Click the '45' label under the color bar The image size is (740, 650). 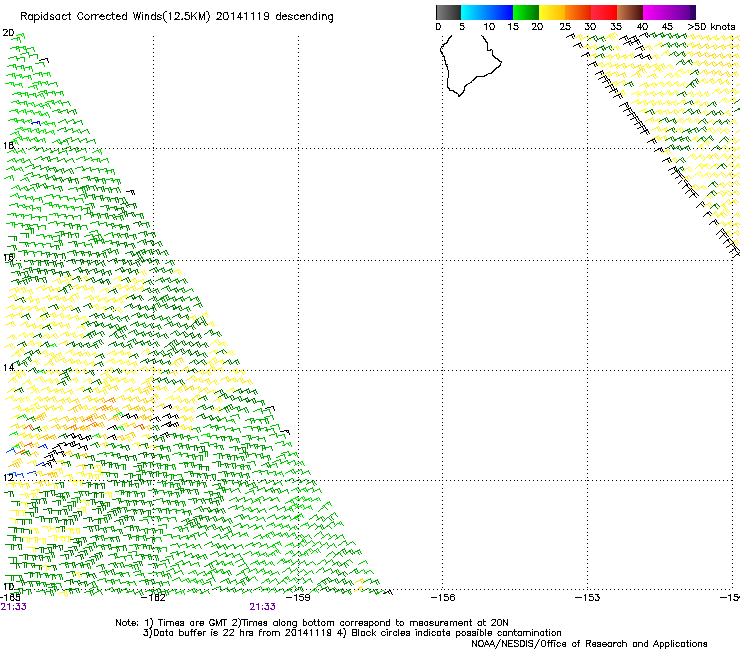coord(667,27)
